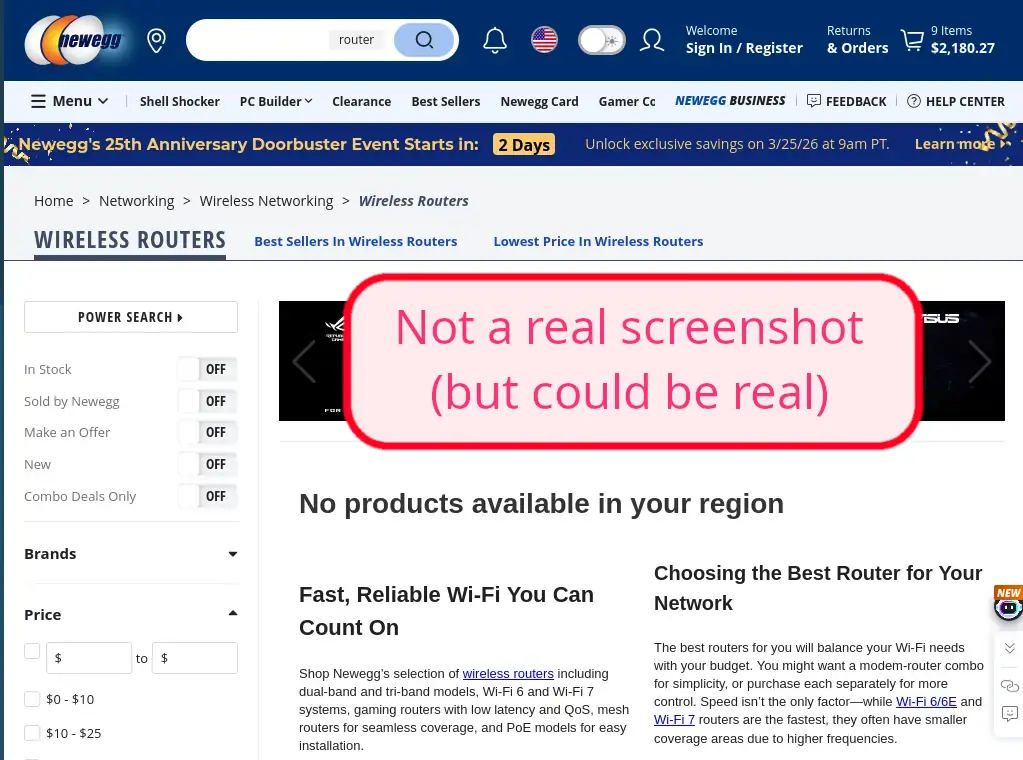Screen dimensions: 1023x760
Task: Open the store location pin icon
Action: coord(156,40)
